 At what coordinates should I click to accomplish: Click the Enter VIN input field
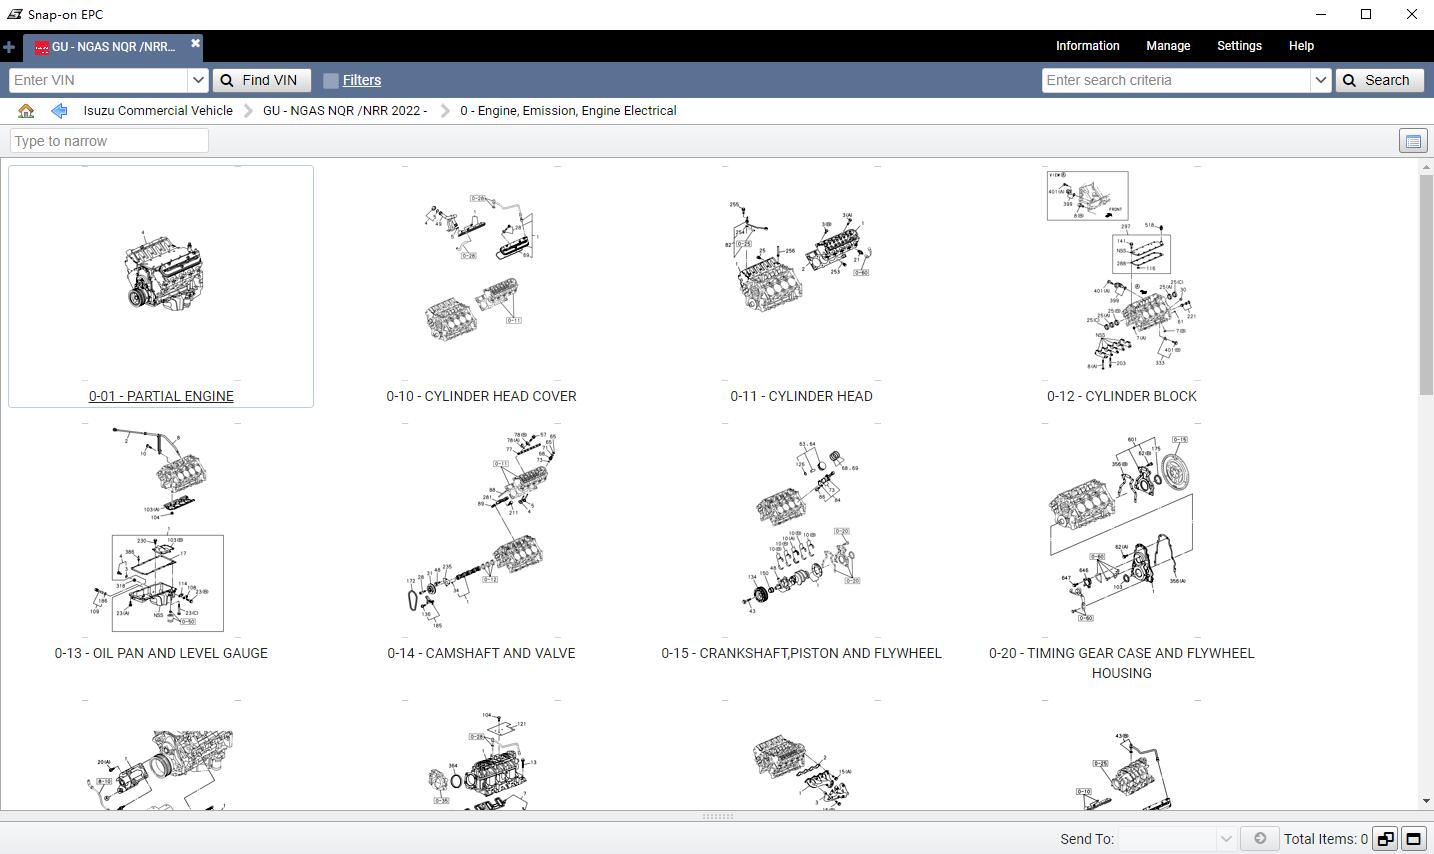click(98, 80)
